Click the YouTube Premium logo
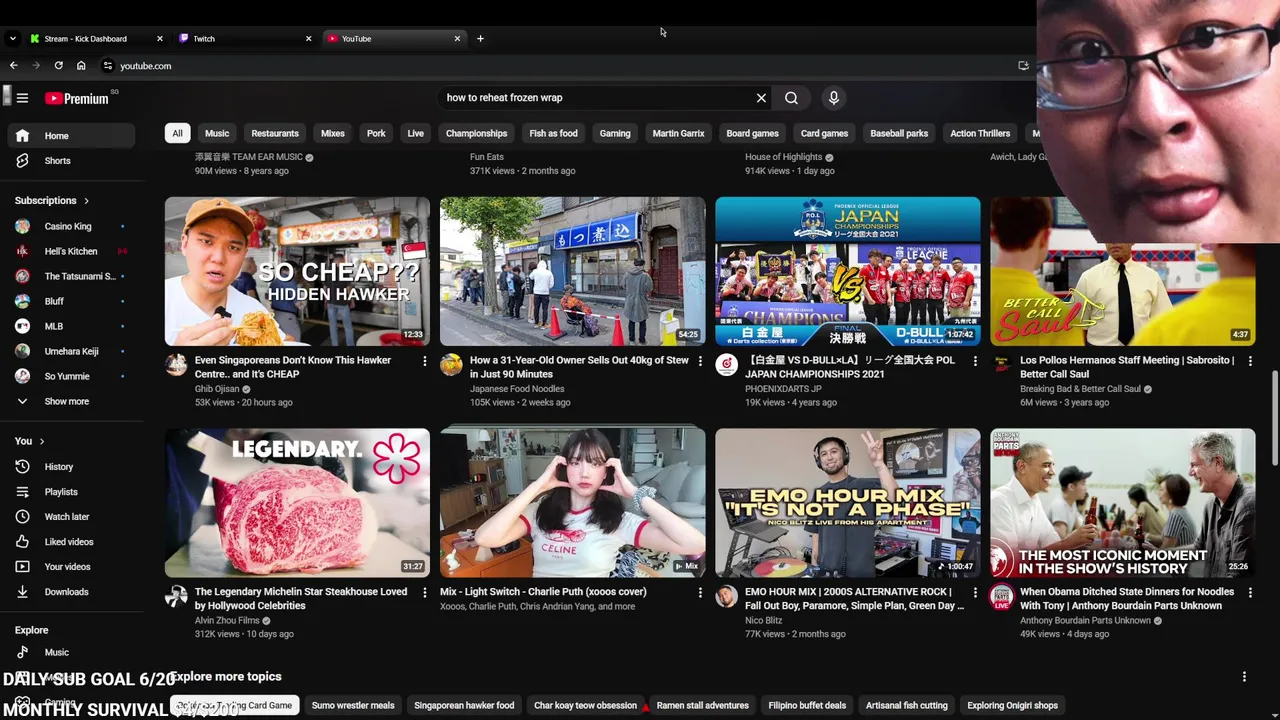 point(77,98)
